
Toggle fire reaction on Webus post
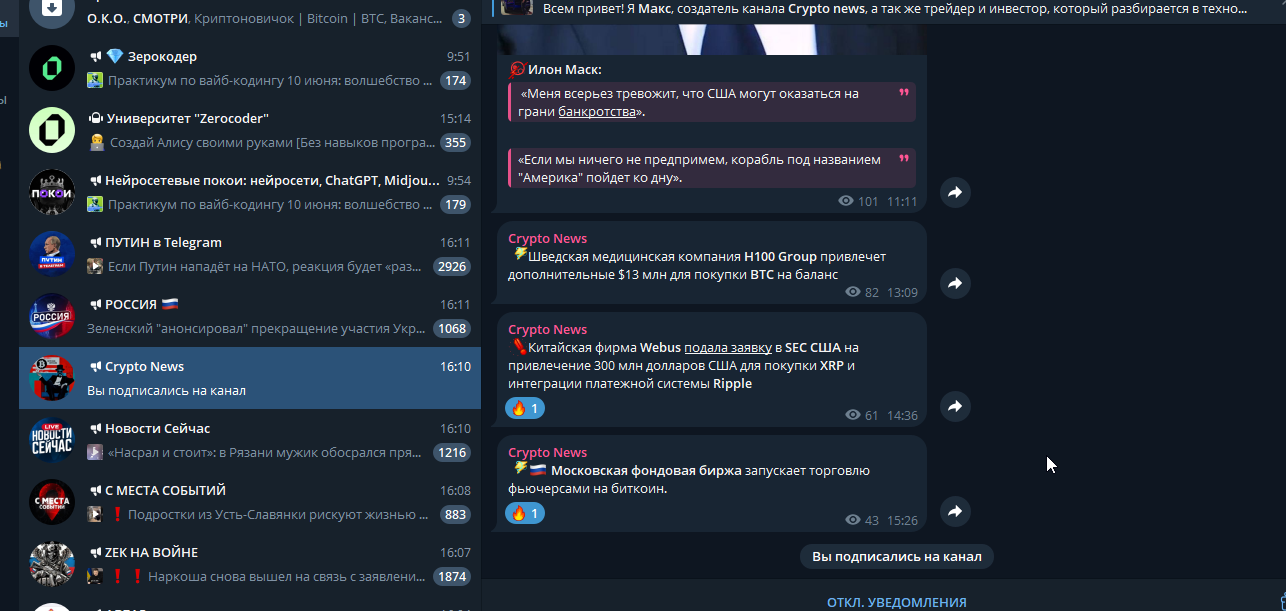click(x=525, y=408)
